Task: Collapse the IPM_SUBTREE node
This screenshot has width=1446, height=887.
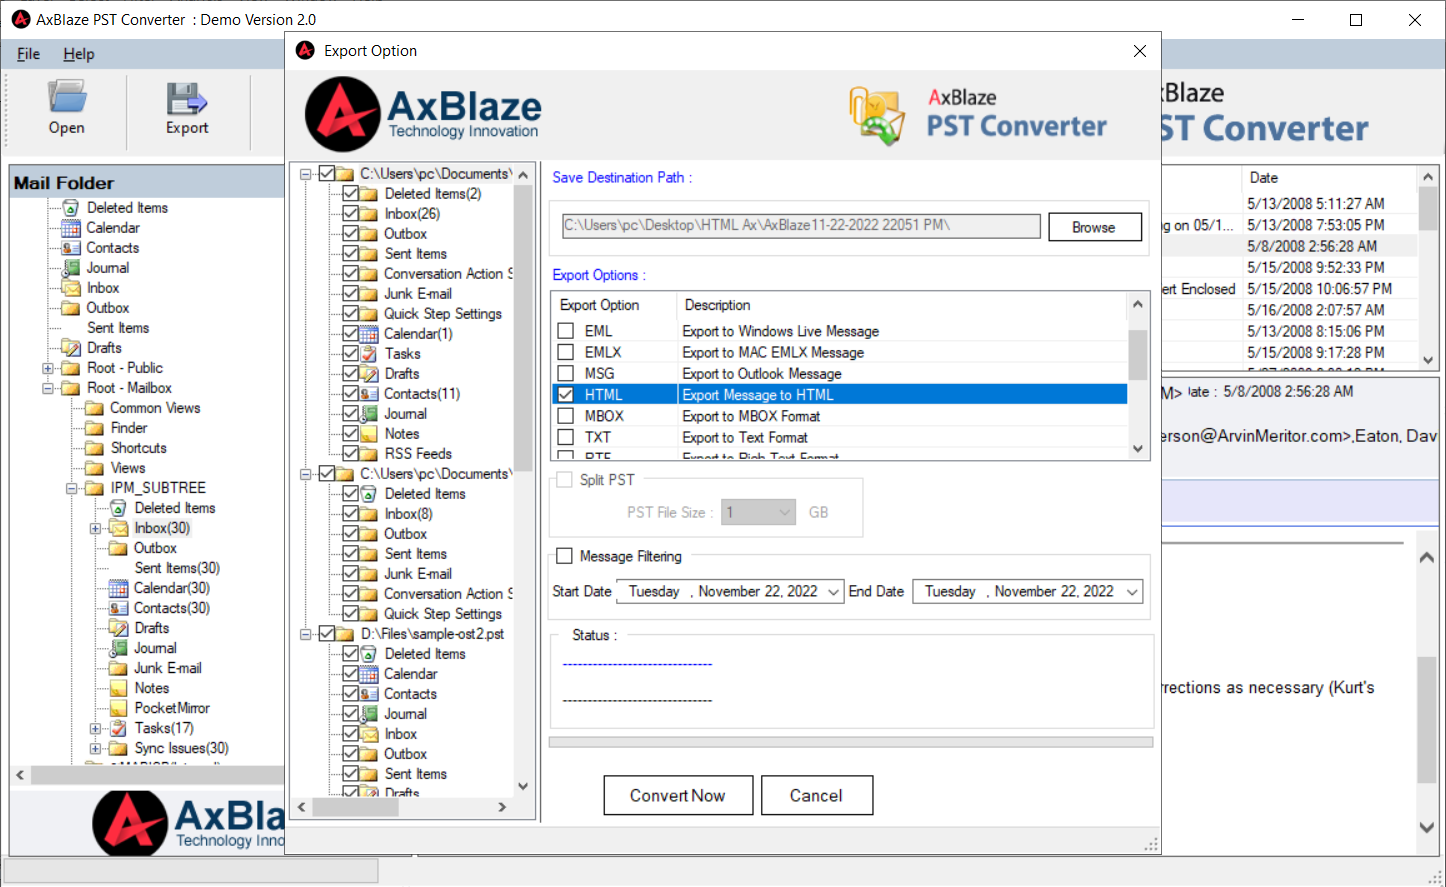Action: 71,488
